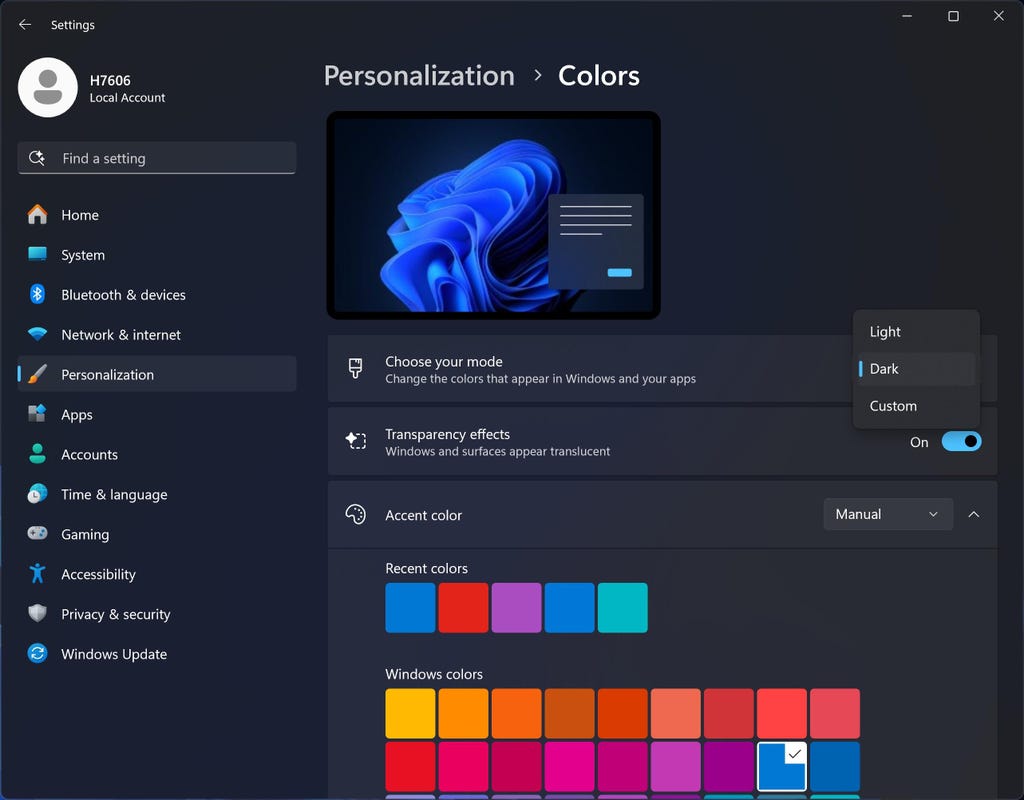The height and width of the screenshot is (800, 1024).
Task: Collapse the Accent color section chevron
Action: [973, 514]
